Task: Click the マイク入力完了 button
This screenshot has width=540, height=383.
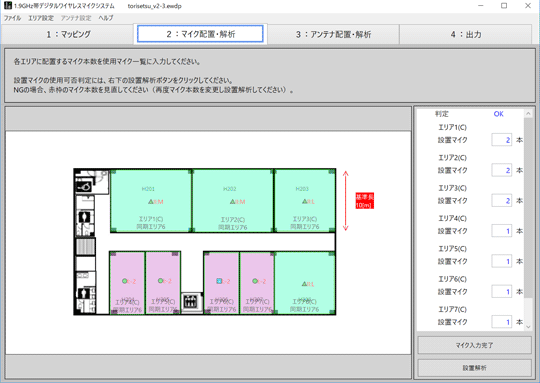Action: pyautogui.click(x=474, y=345)
